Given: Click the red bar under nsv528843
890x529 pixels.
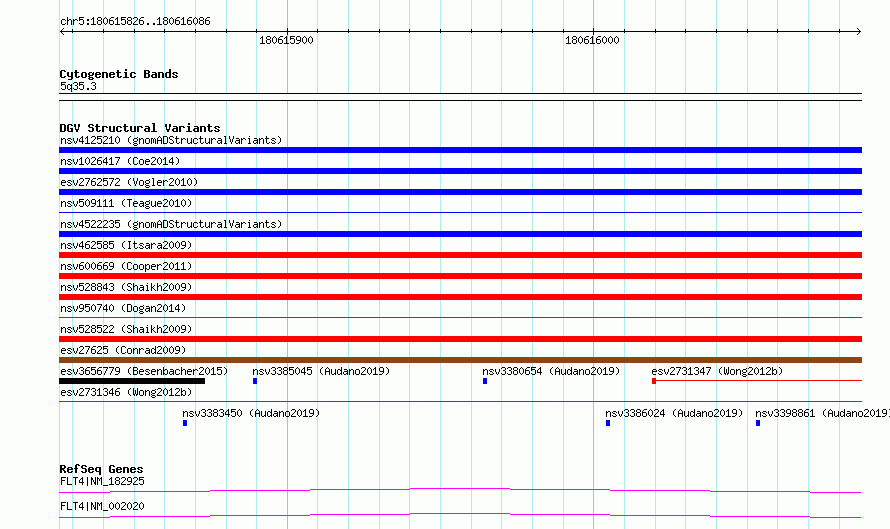Looking at the screenshot, I should click(x=460, y=297).
